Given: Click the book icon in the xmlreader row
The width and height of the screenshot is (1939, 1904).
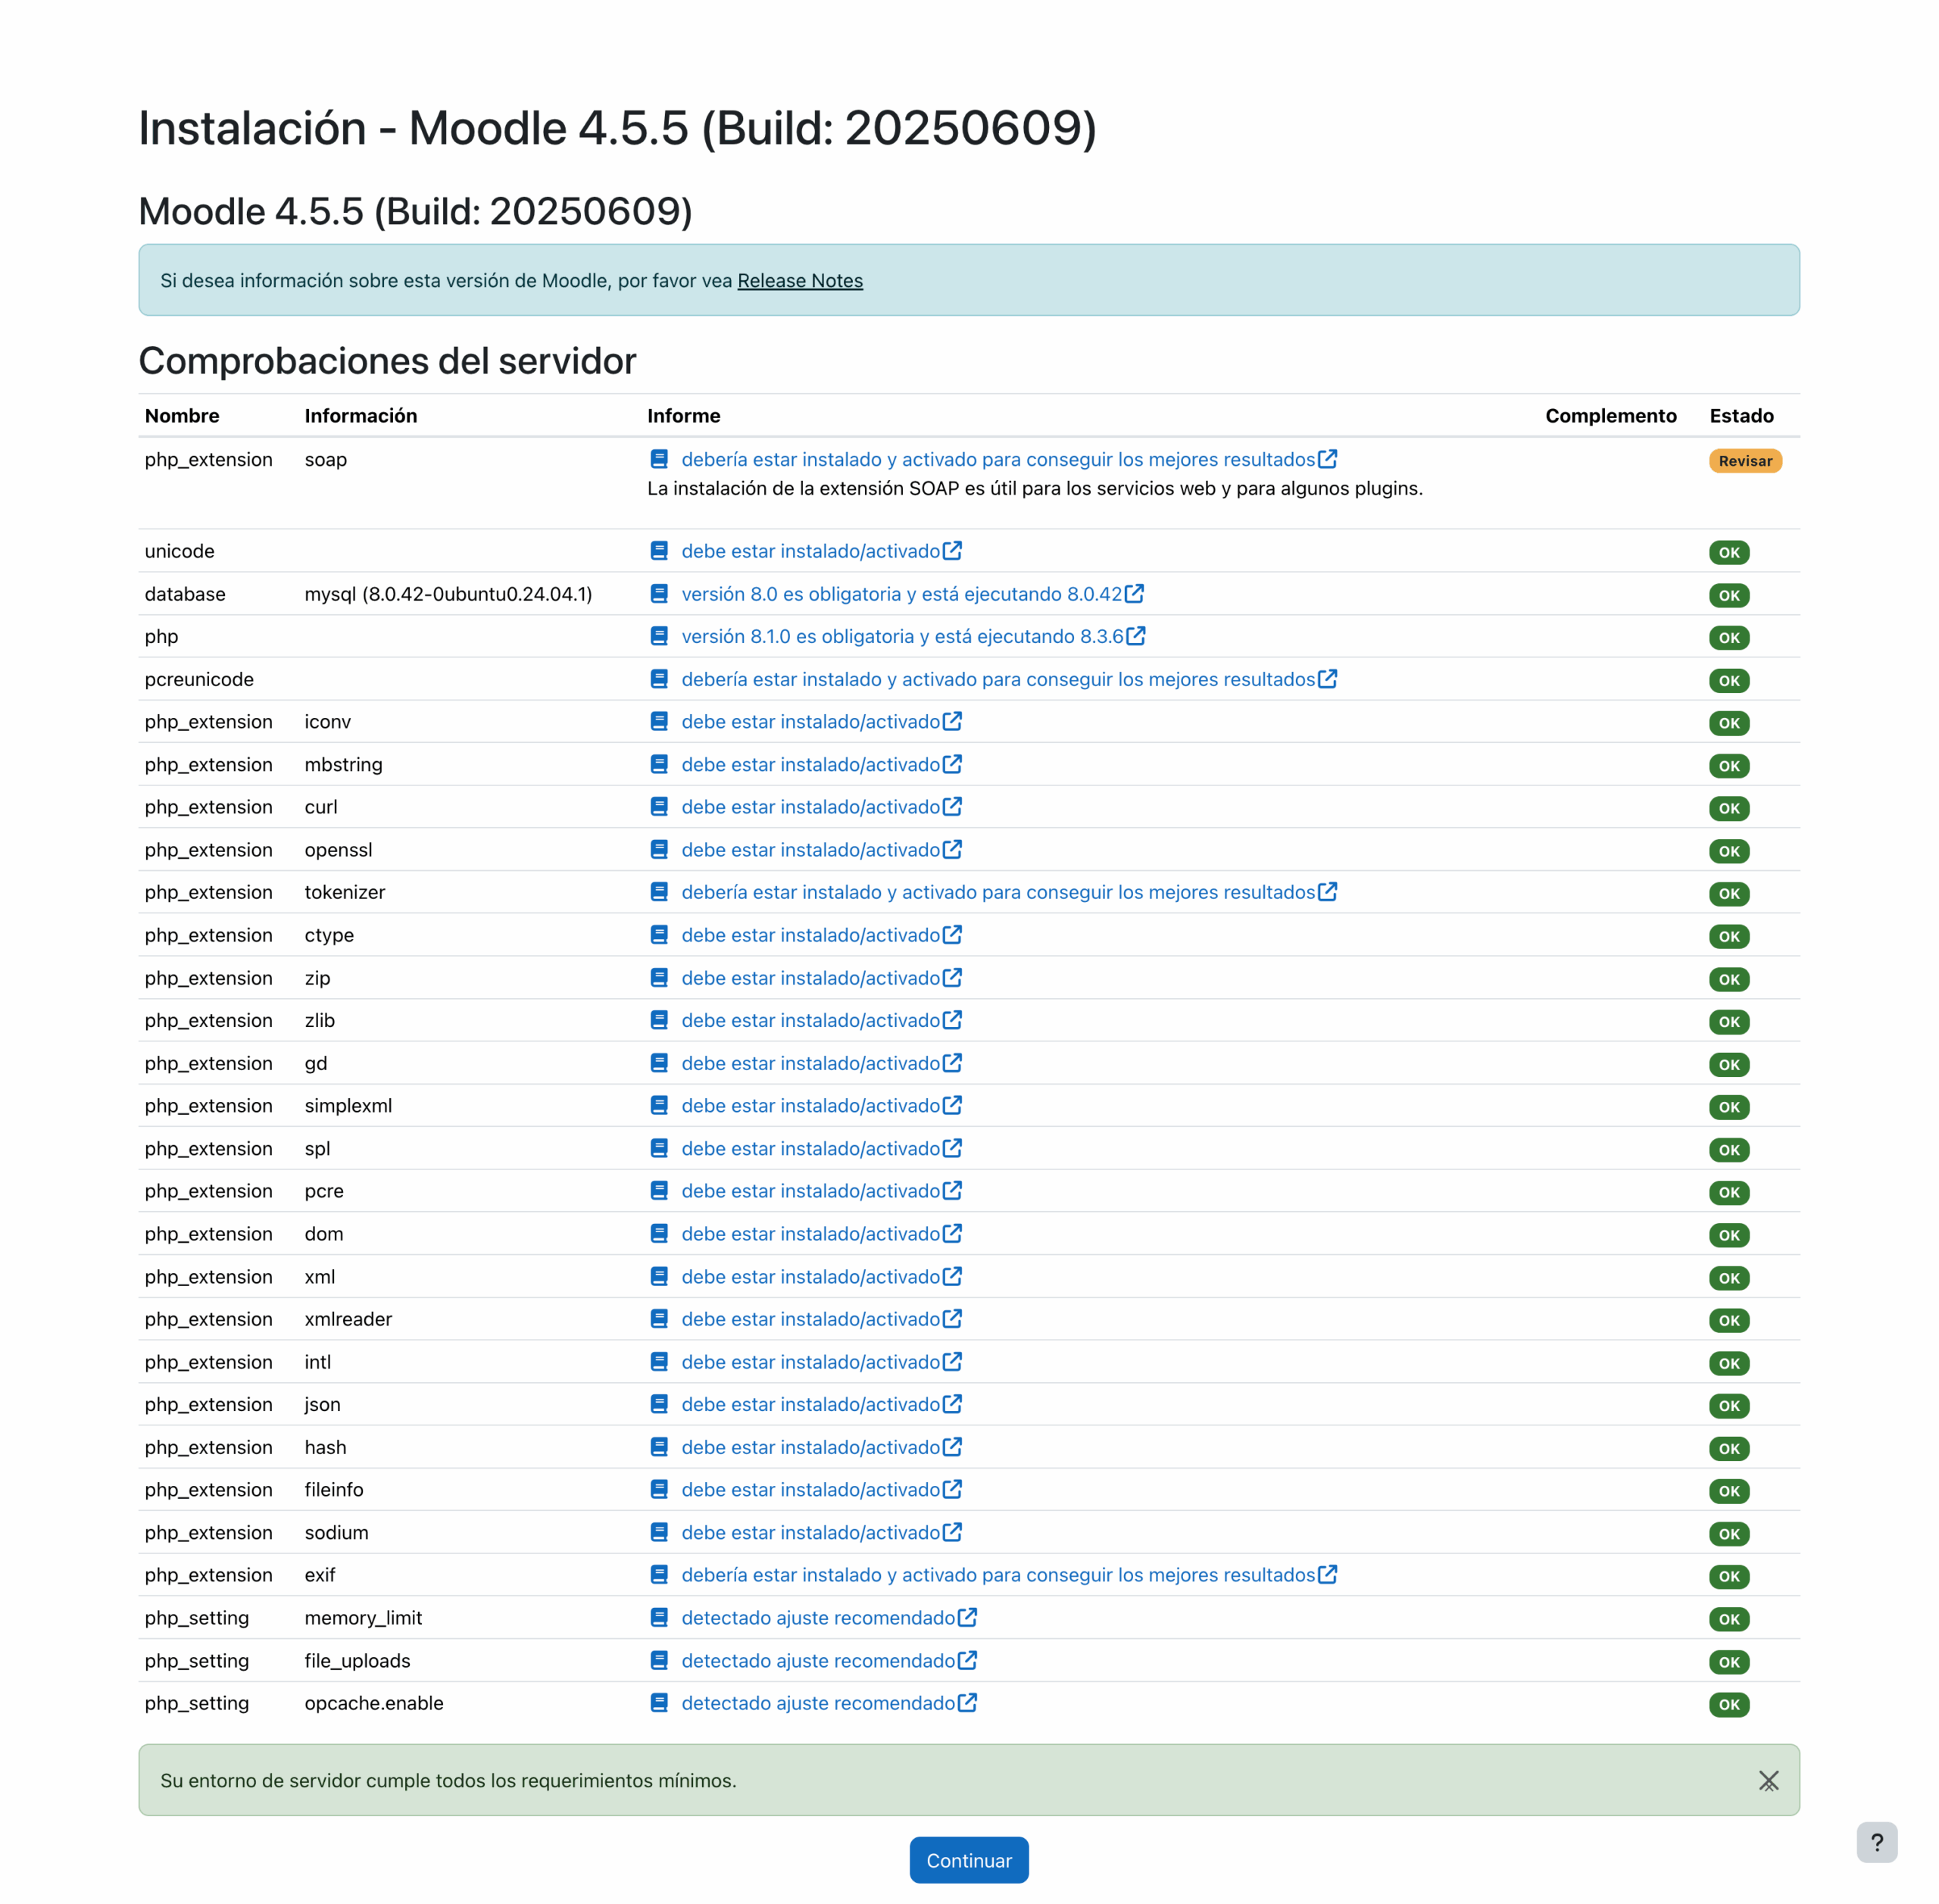Looking at the screenshot, I should (x=659, y=1319).
